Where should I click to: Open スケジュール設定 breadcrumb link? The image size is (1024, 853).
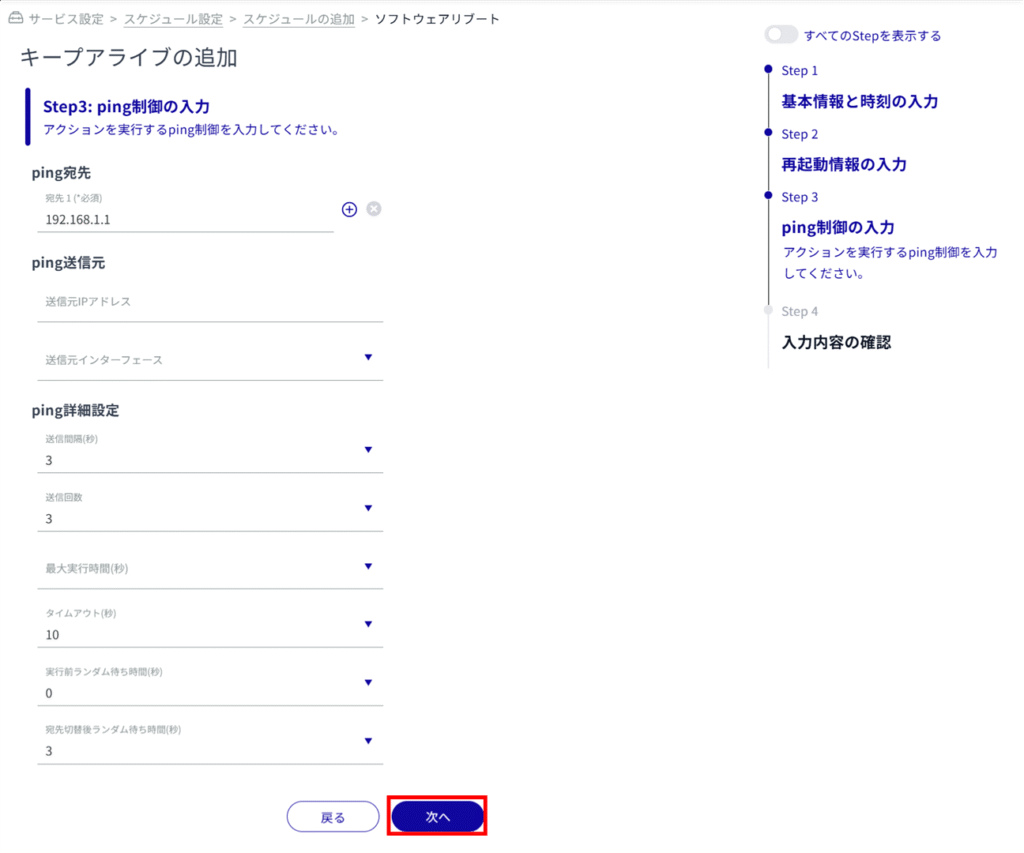pyautogui.click(x=173, y=19)
